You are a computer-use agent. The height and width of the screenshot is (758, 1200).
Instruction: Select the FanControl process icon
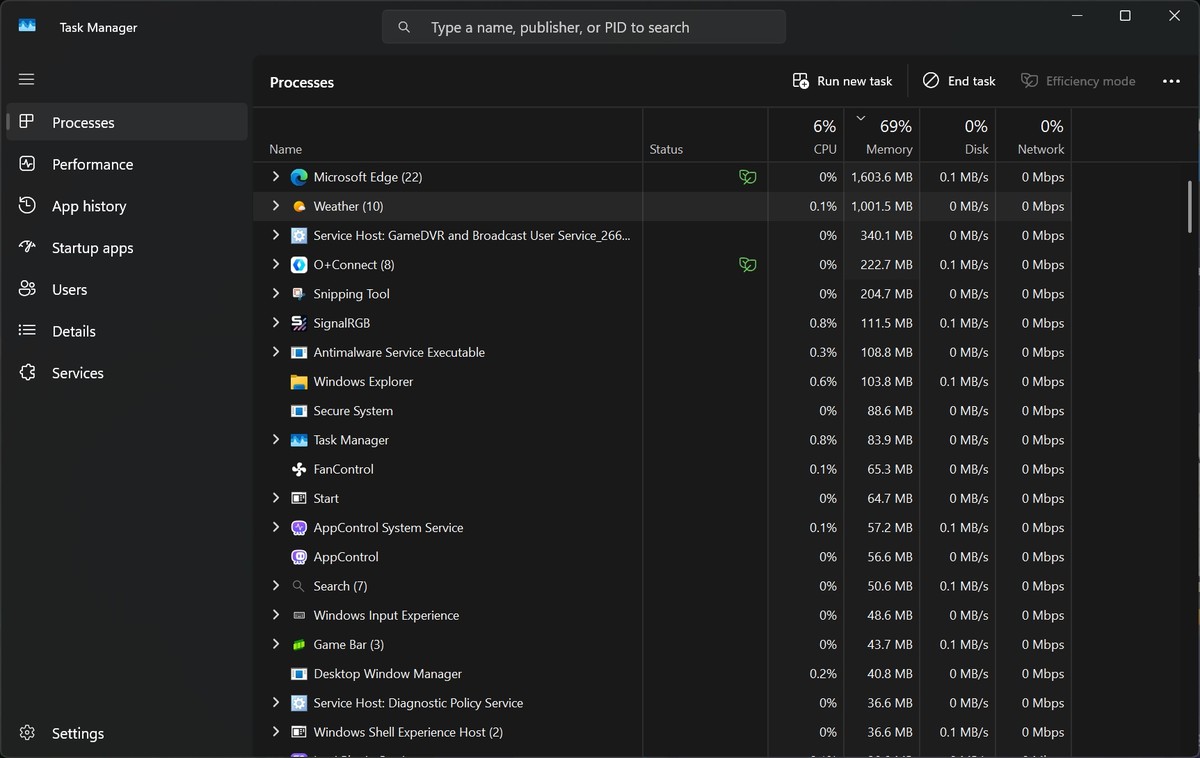(298, 469)
